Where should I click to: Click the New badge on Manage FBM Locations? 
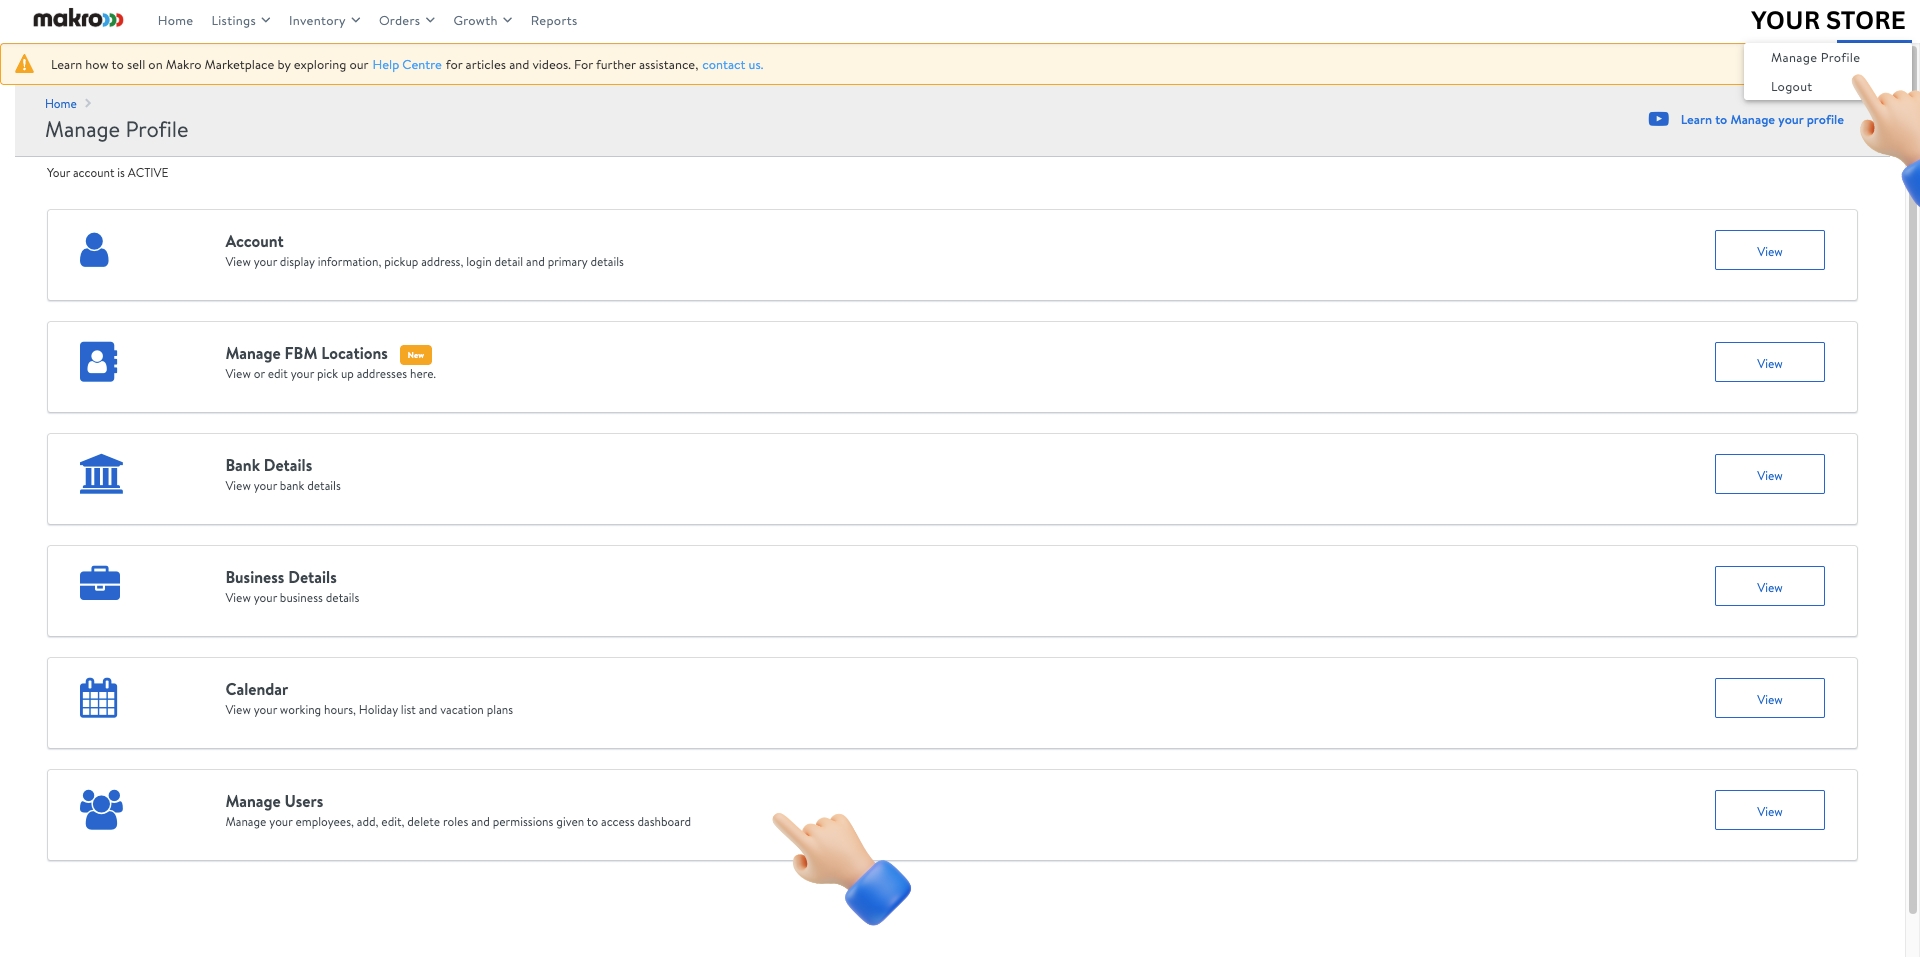(x=416, y=354)
